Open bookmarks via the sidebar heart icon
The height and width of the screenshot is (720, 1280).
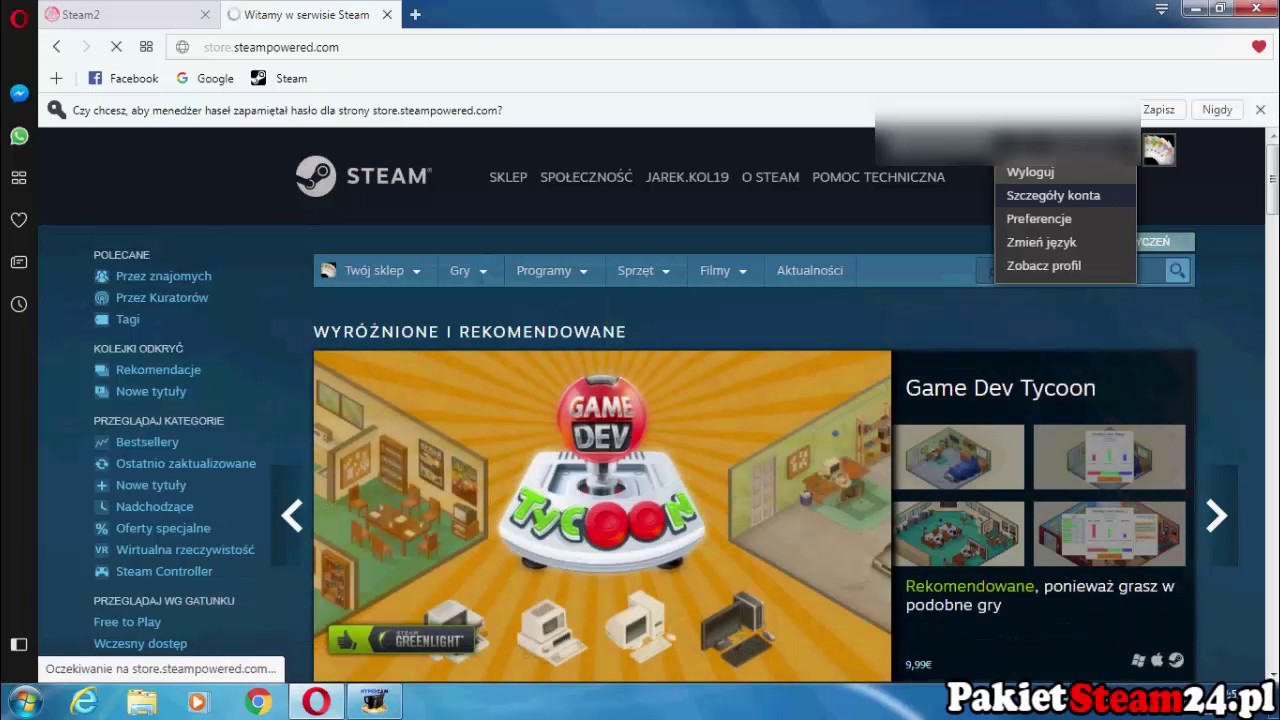19,220
